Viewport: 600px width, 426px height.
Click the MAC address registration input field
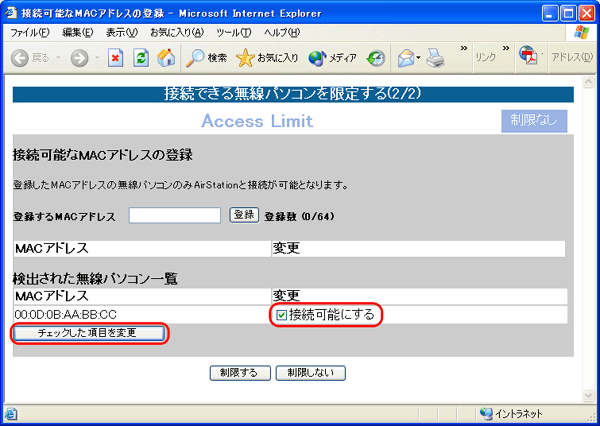point(175,215)
